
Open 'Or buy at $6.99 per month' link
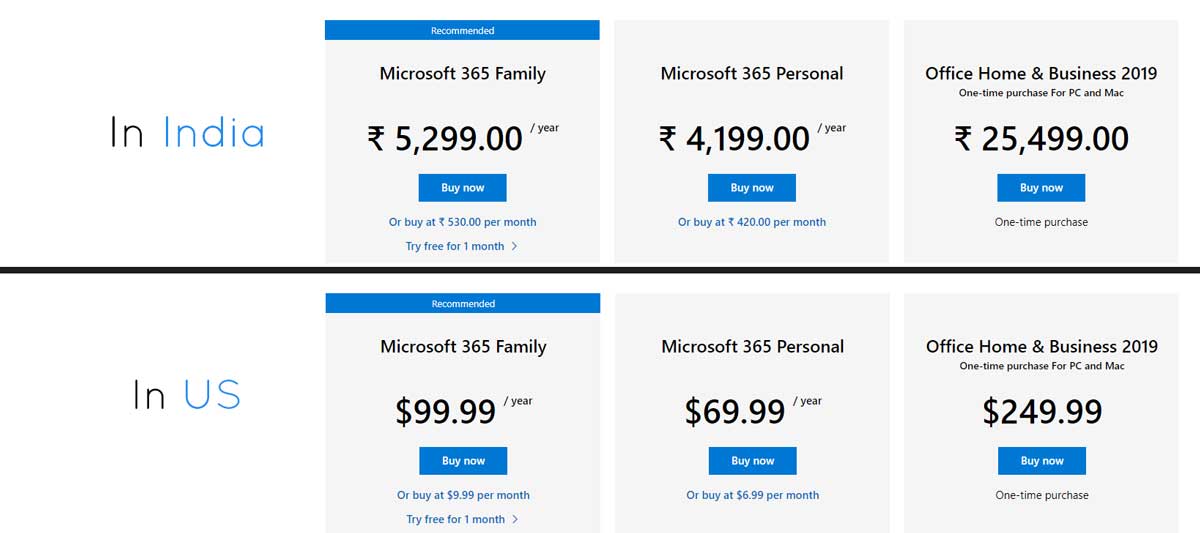click(x=753, y=495)
